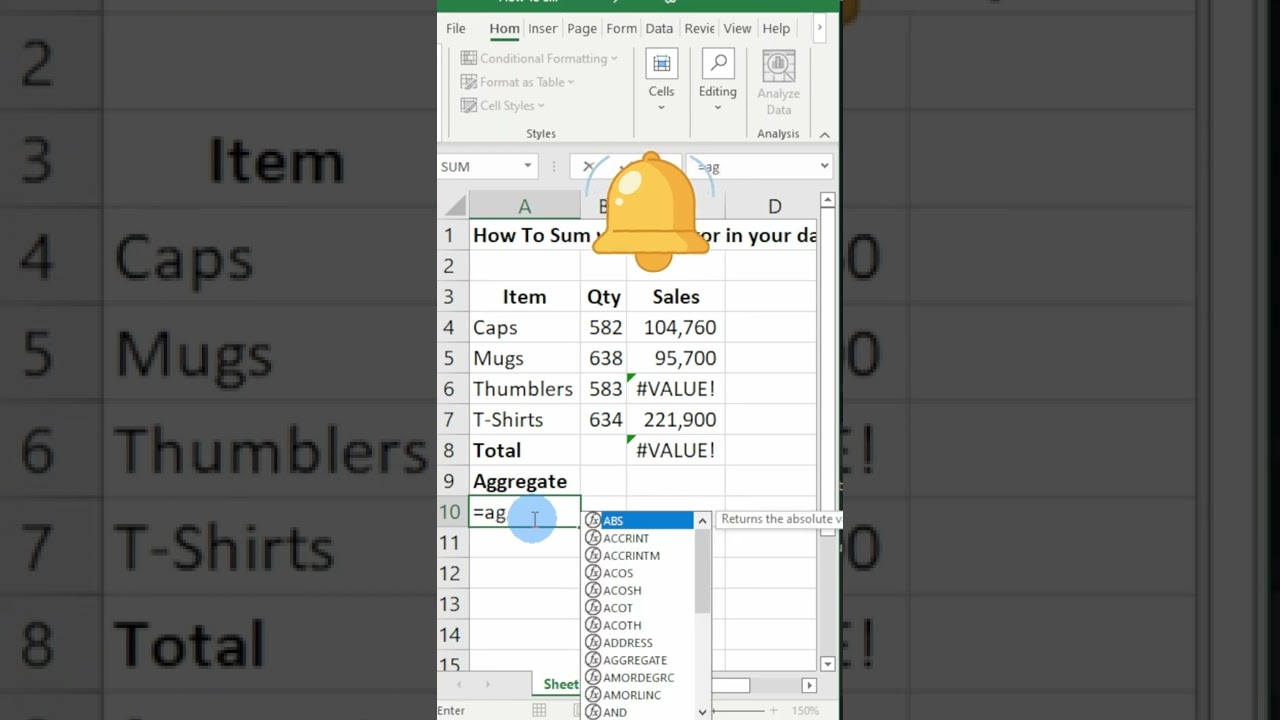The height and width of the screenshot is (720, 1280).
Task: Choose ACOS from the function list
Action: coord(638,573)
